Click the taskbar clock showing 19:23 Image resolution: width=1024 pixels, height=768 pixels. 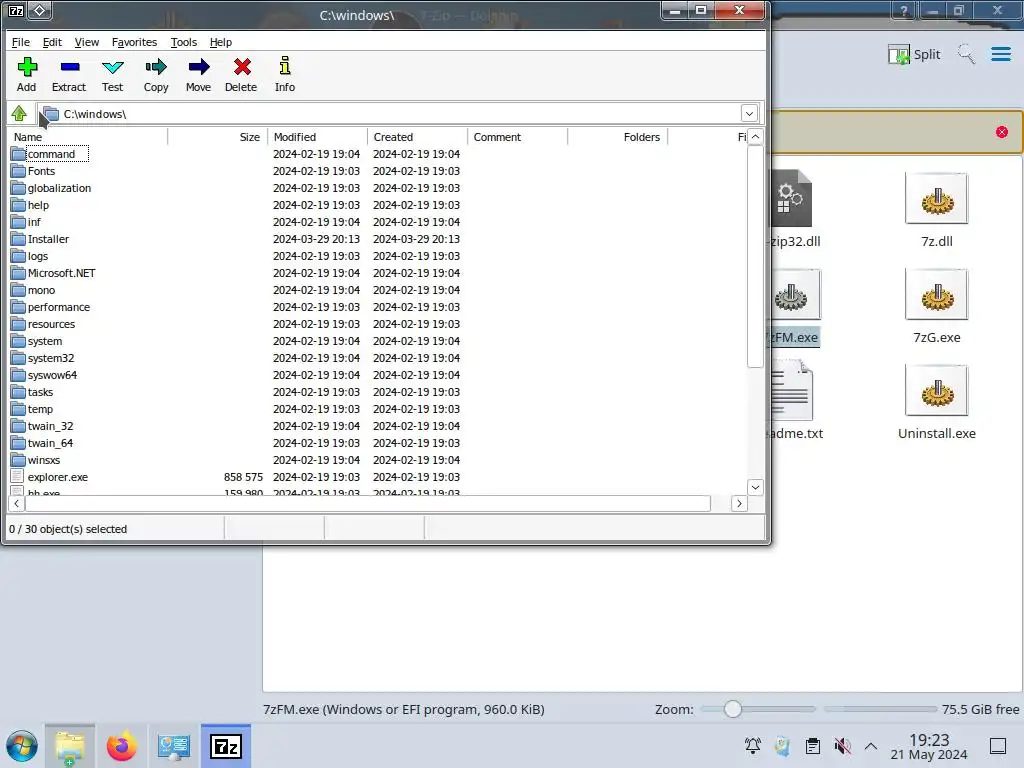929,746
